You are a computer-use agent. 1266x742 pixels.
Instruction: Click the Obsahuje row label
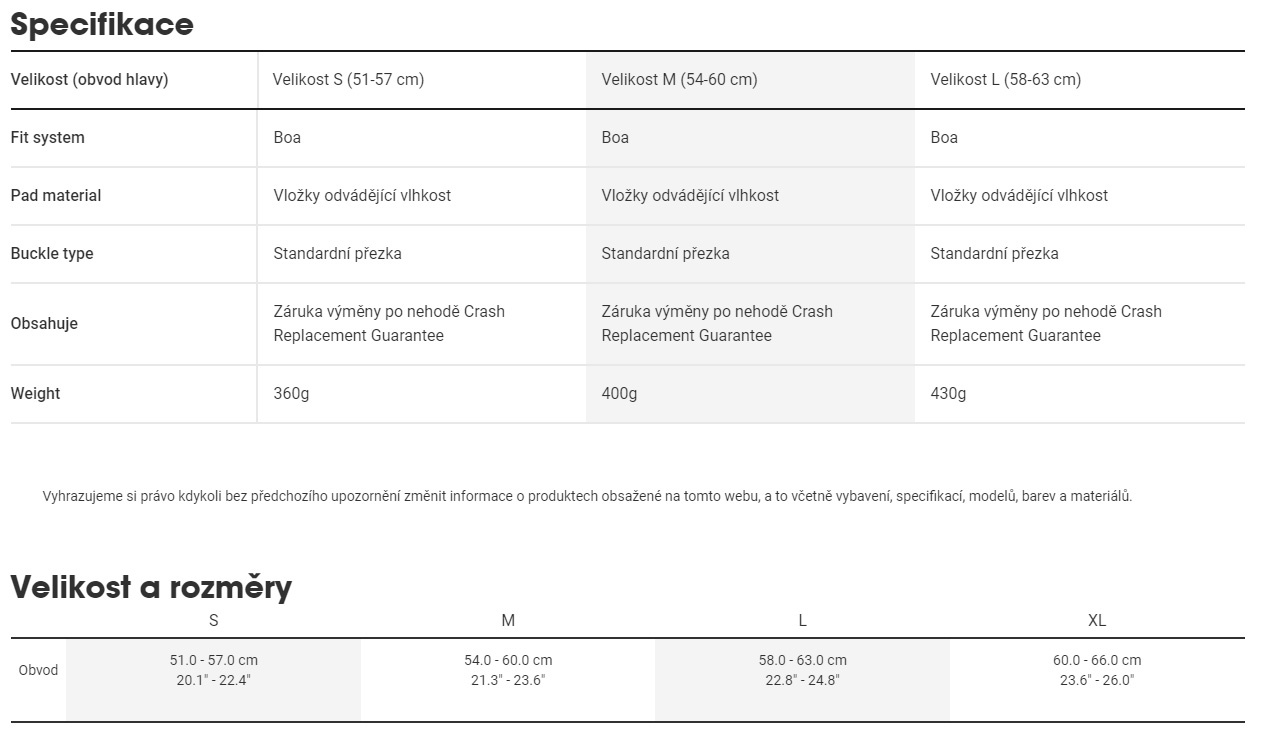44,324
